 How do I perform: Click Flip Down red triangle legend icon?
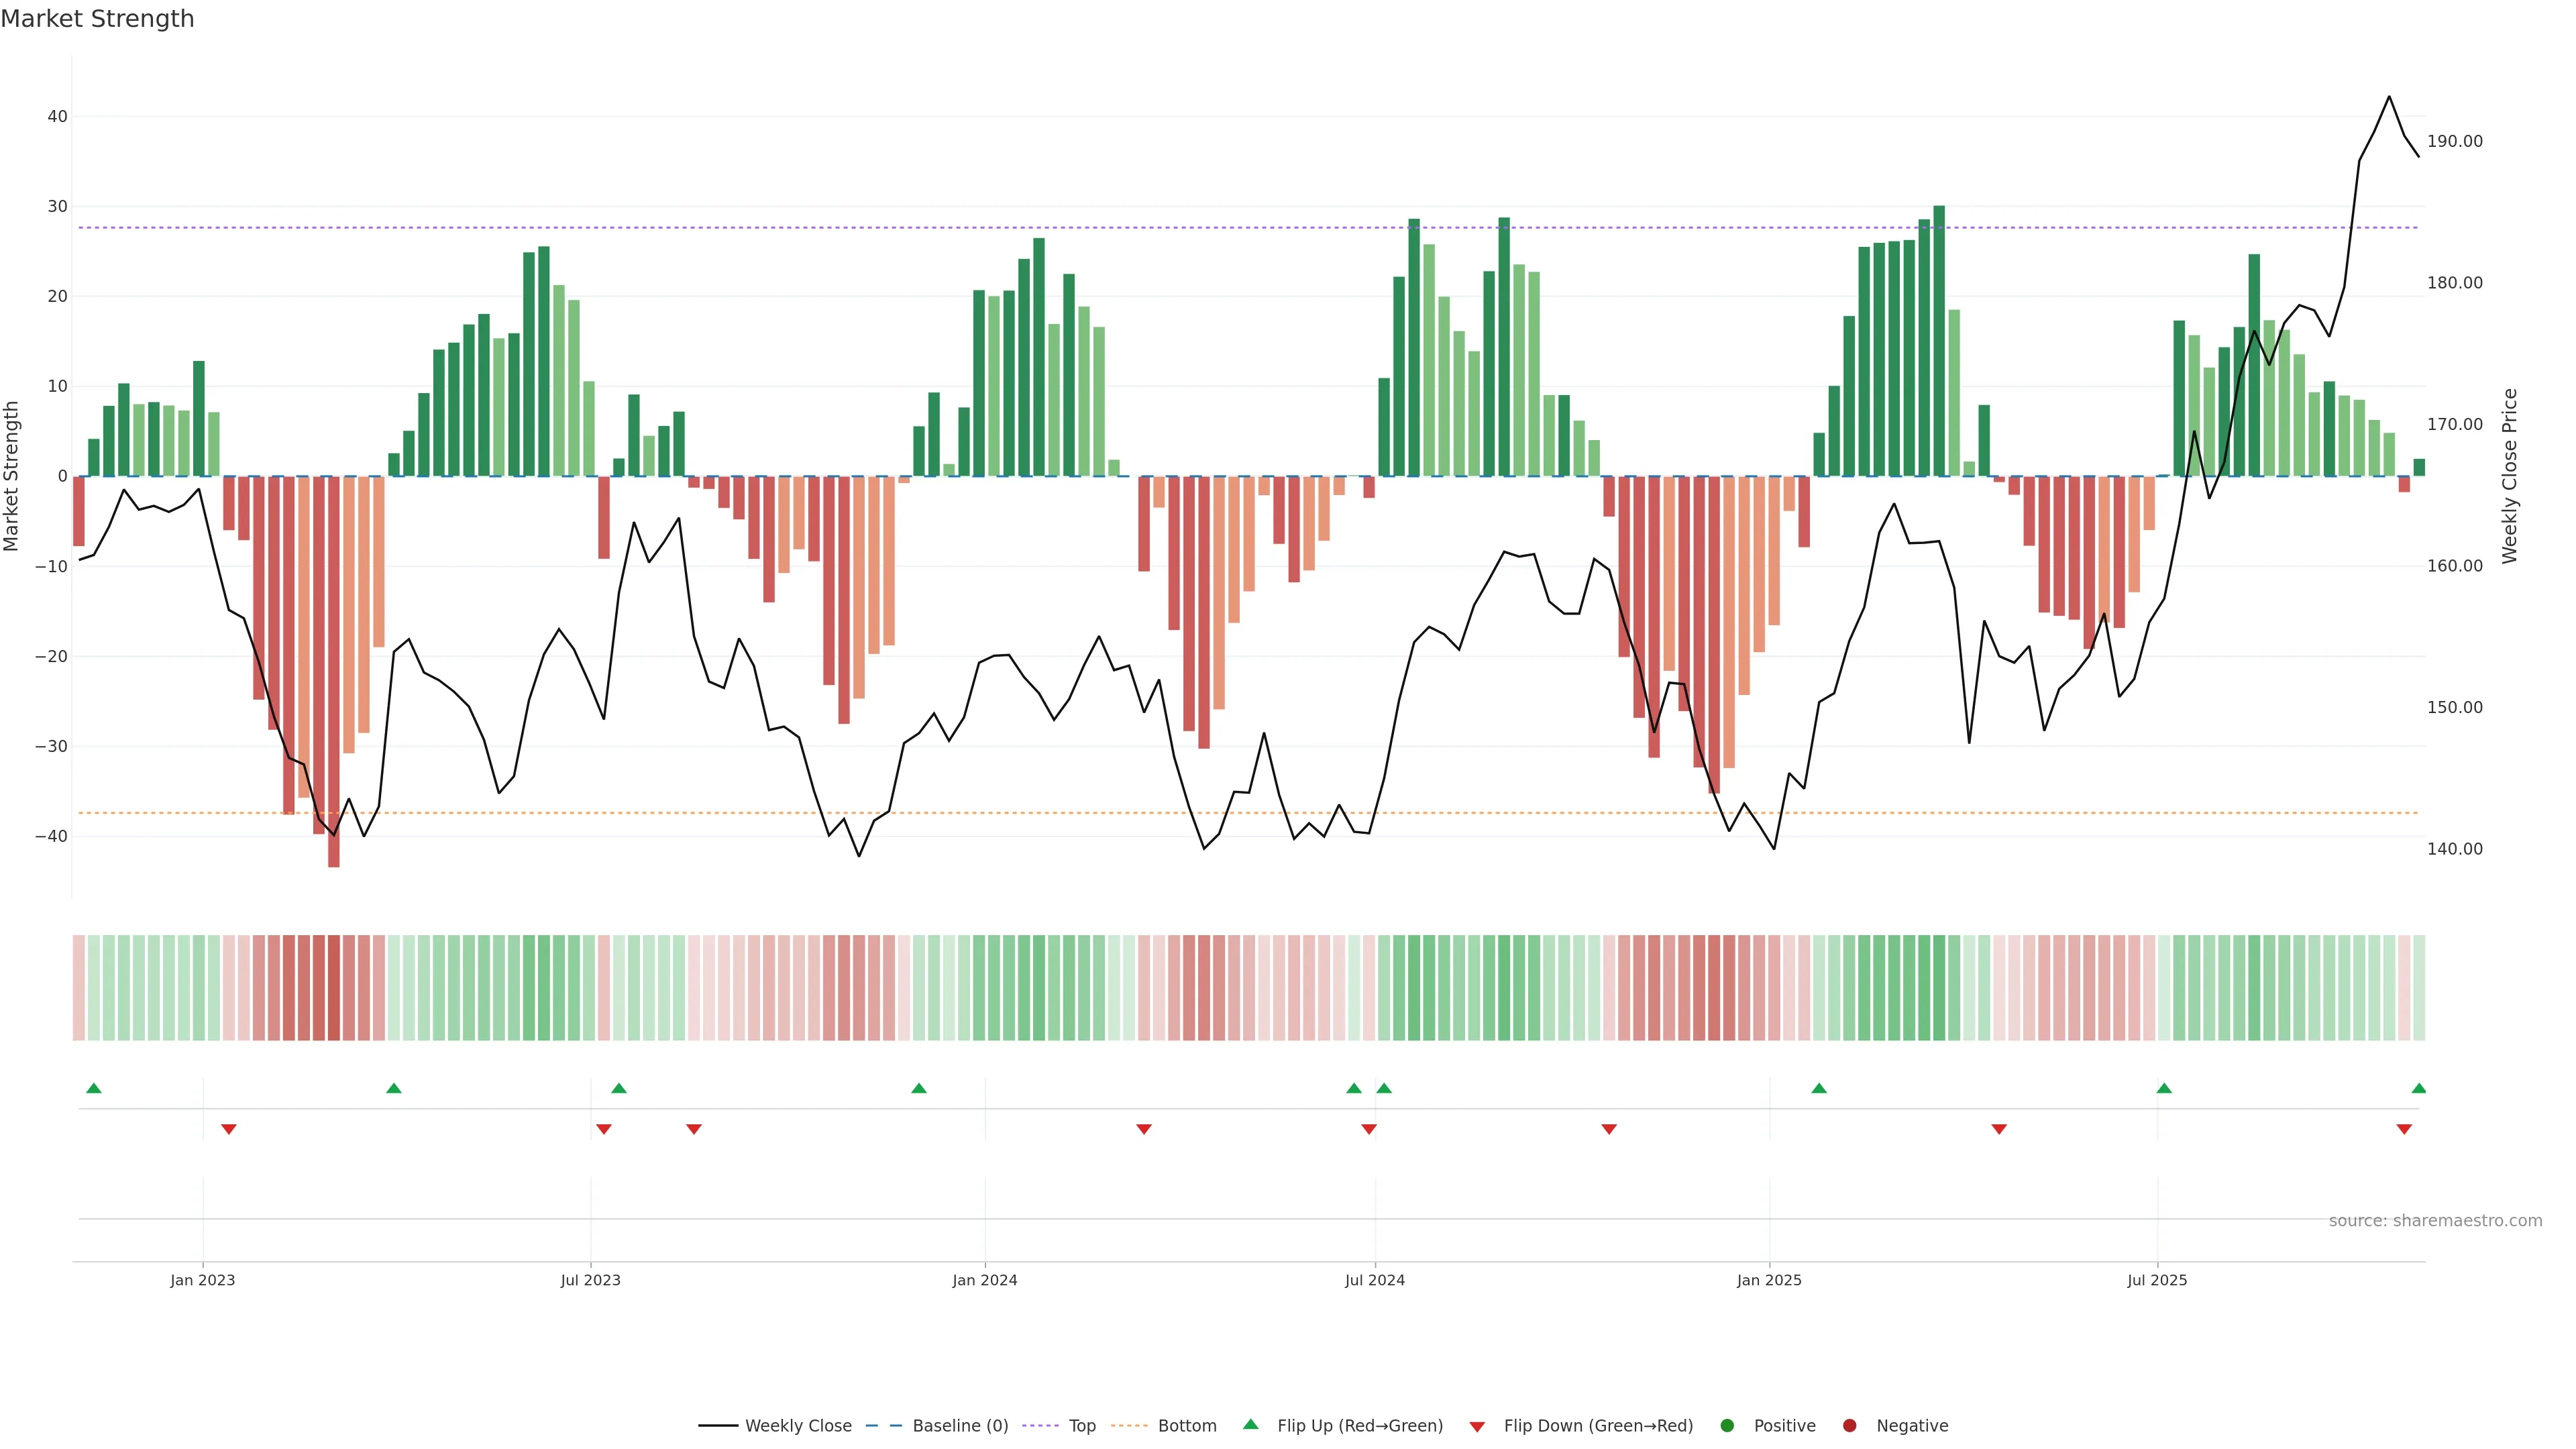click(1477, 1427)
